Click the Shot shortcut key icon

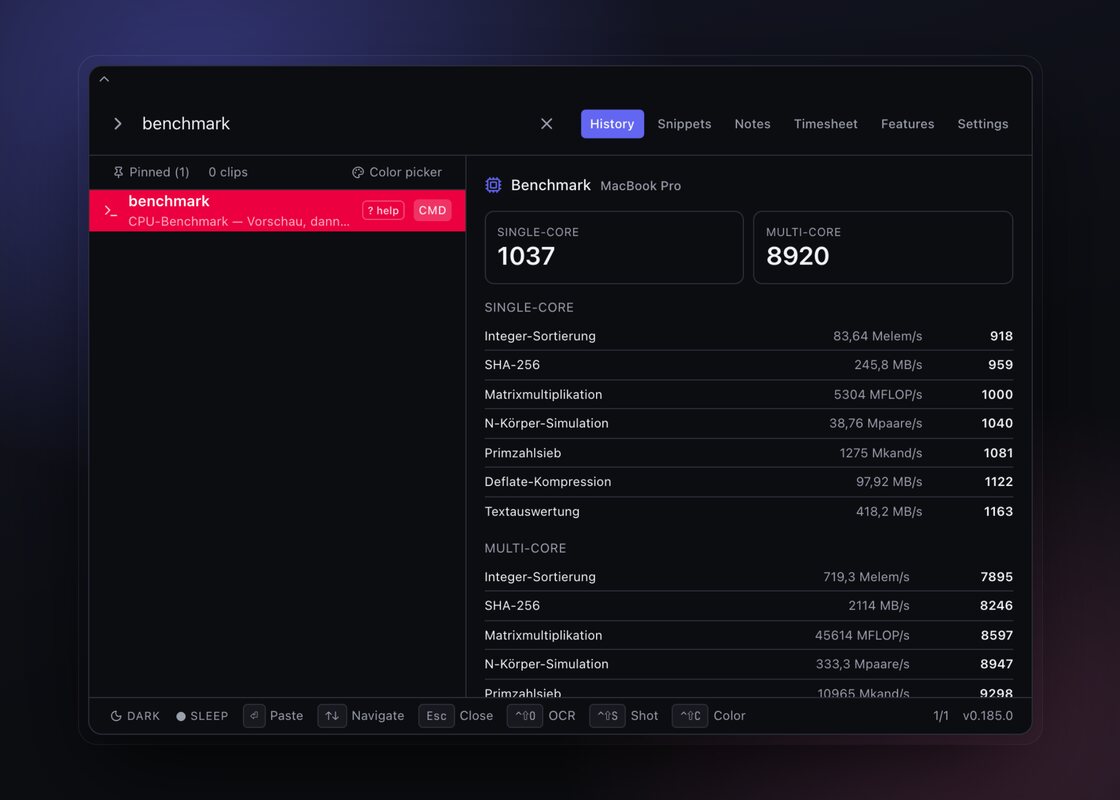[x=607, y=716]
